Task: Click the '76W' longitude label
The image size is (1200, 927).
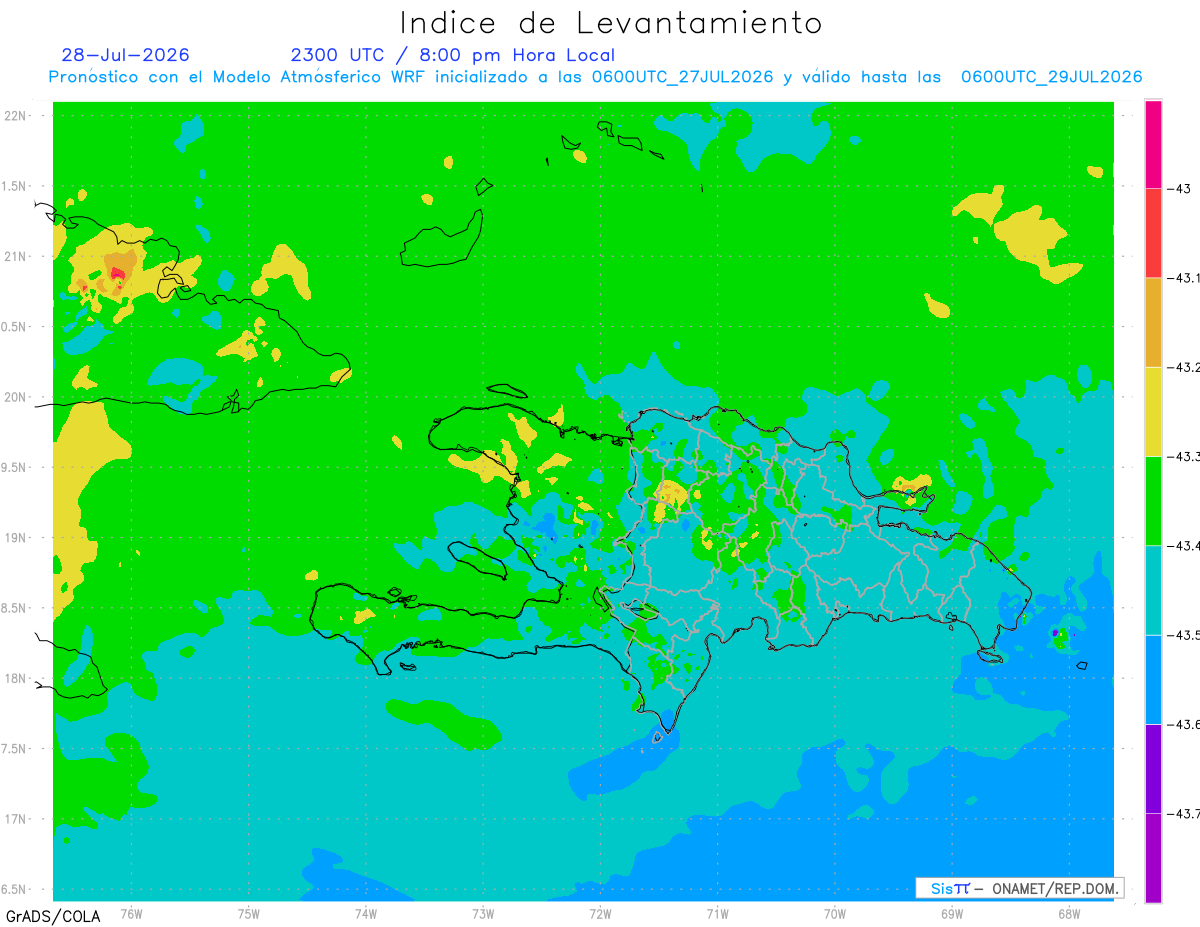Action: coord(131,914)
